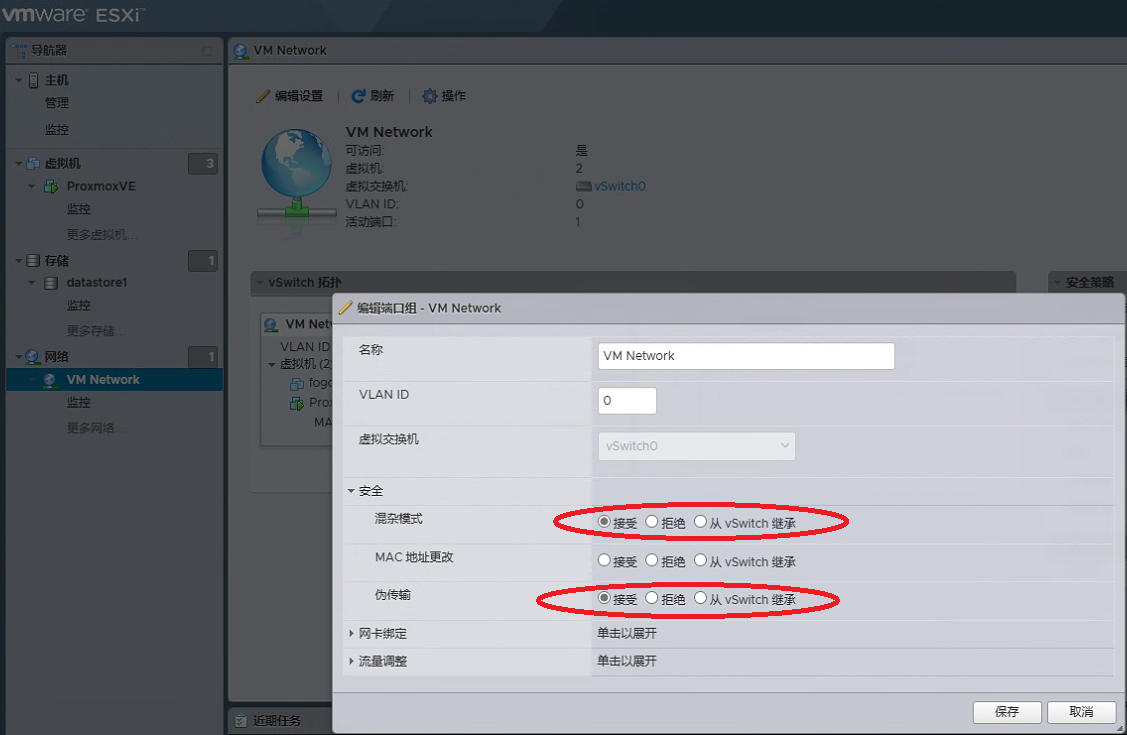Open More storage (更多存储) entry
Viewport: 1127px width, 735px height.
tap(96, 331)
